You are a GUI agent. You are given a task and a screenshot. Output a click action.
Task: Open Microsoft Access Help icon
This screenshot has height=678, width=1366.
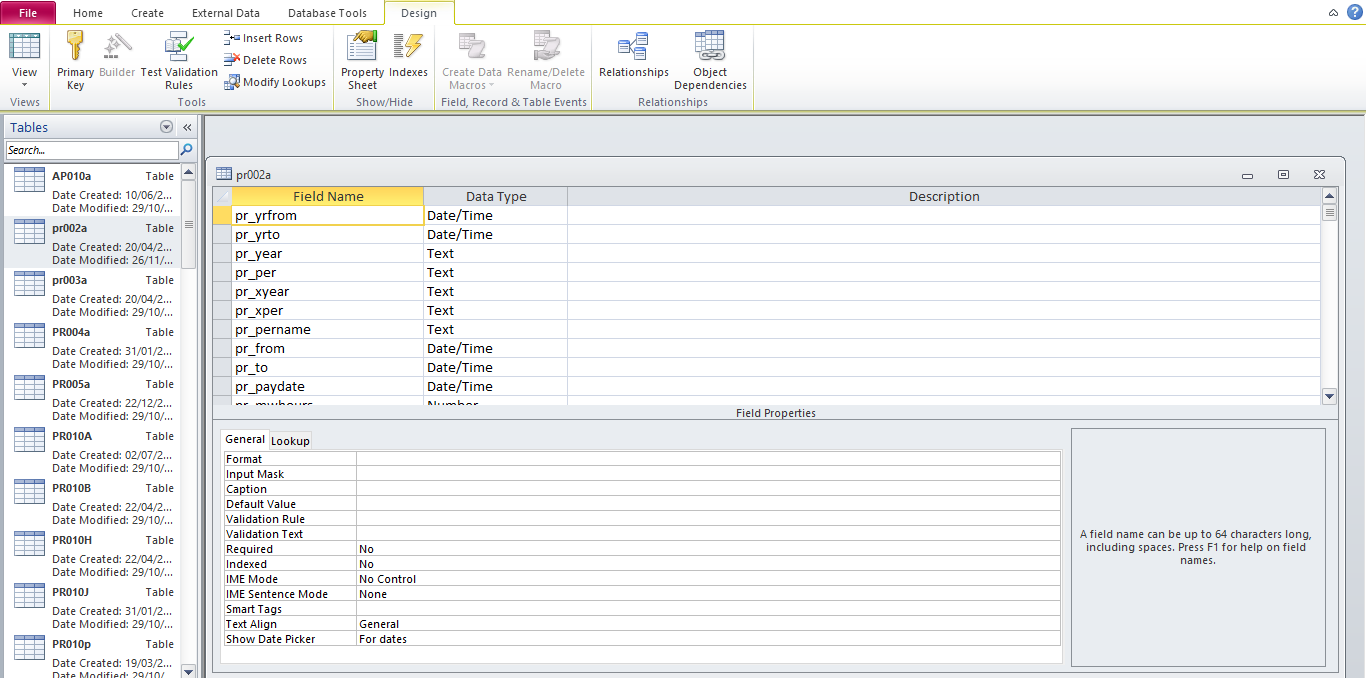click(x=1354, y=12)
